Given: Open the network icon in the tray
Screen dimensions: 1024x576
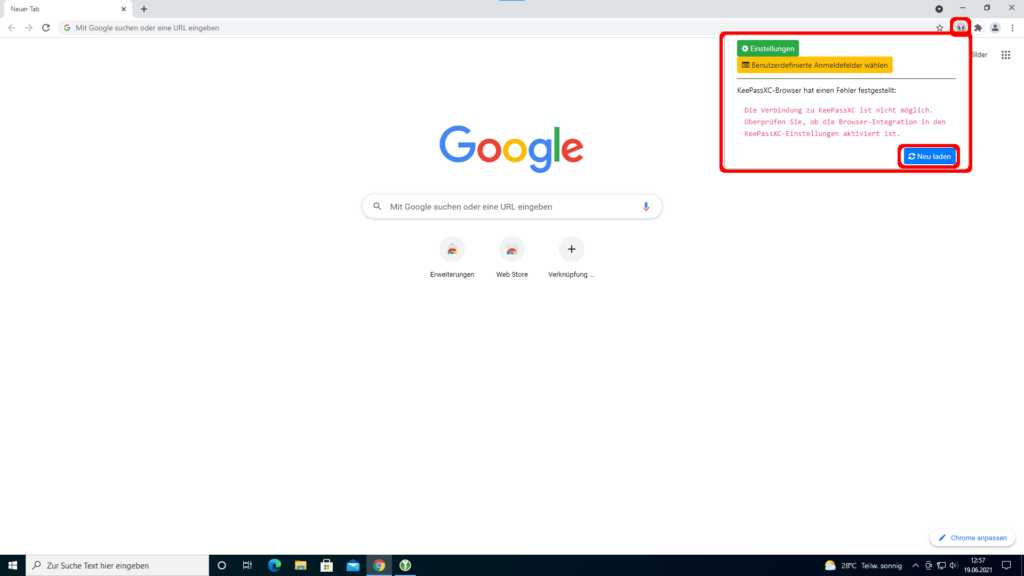Looking at the screenshot, I should (x=941, y=566).
